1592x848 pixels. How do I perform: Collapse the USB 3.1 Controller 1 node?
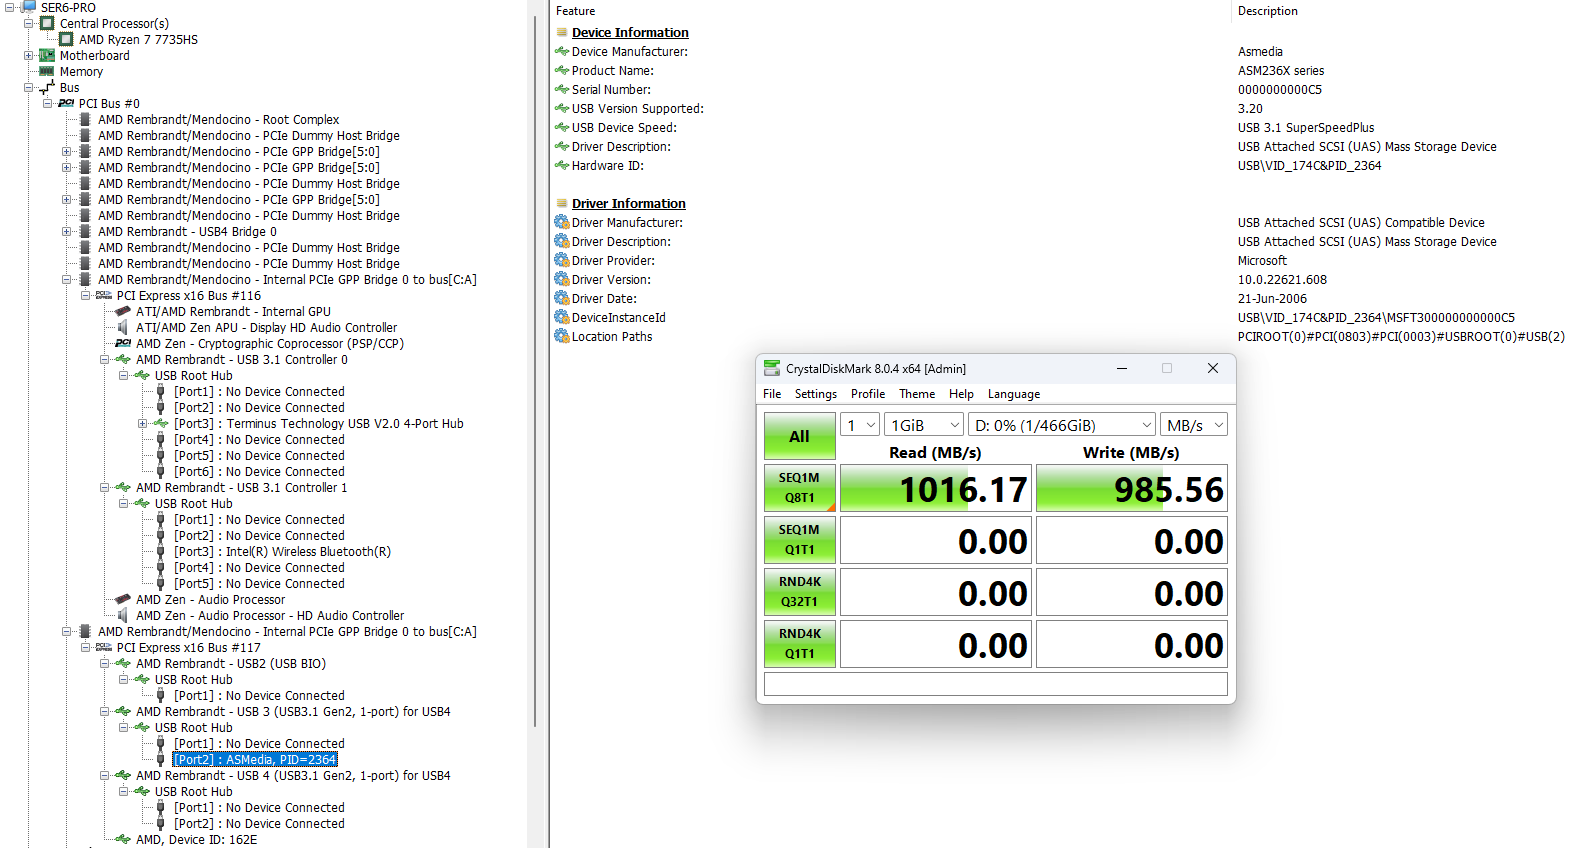(x=104, y=487)
